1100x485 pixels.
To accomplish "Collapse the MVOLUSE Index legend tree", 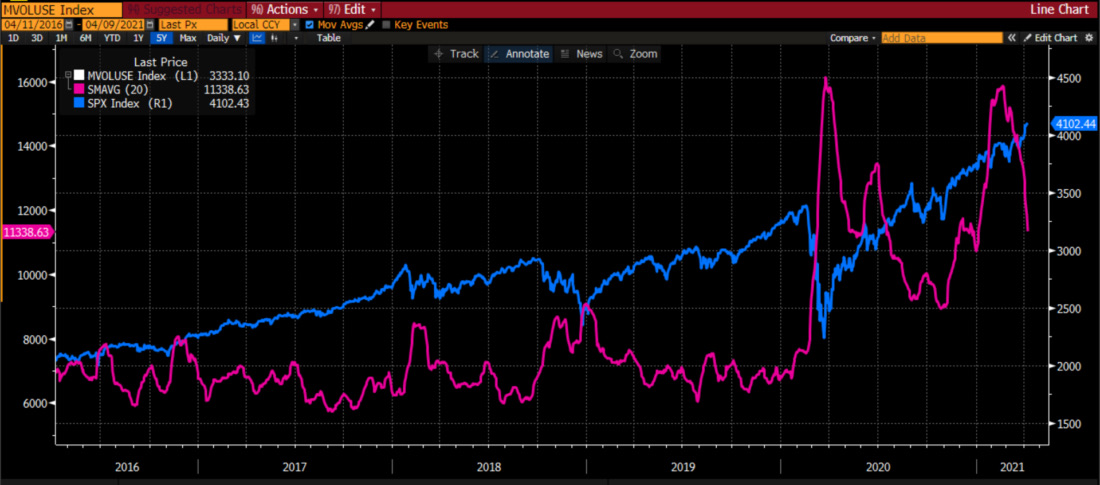I will pyautogui.click(x=67, y=75).
